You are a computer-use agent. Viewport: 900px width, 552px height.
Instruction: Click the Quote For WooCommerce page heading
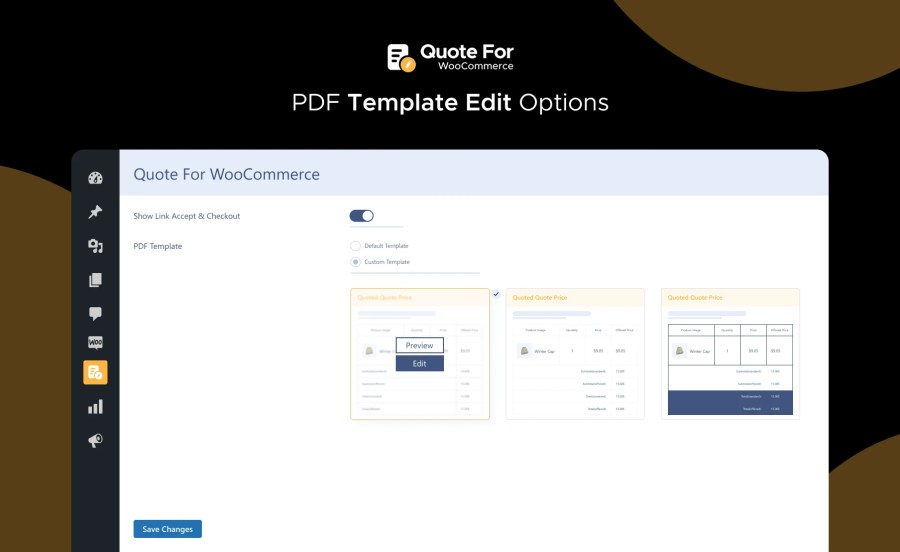(227, 174)
